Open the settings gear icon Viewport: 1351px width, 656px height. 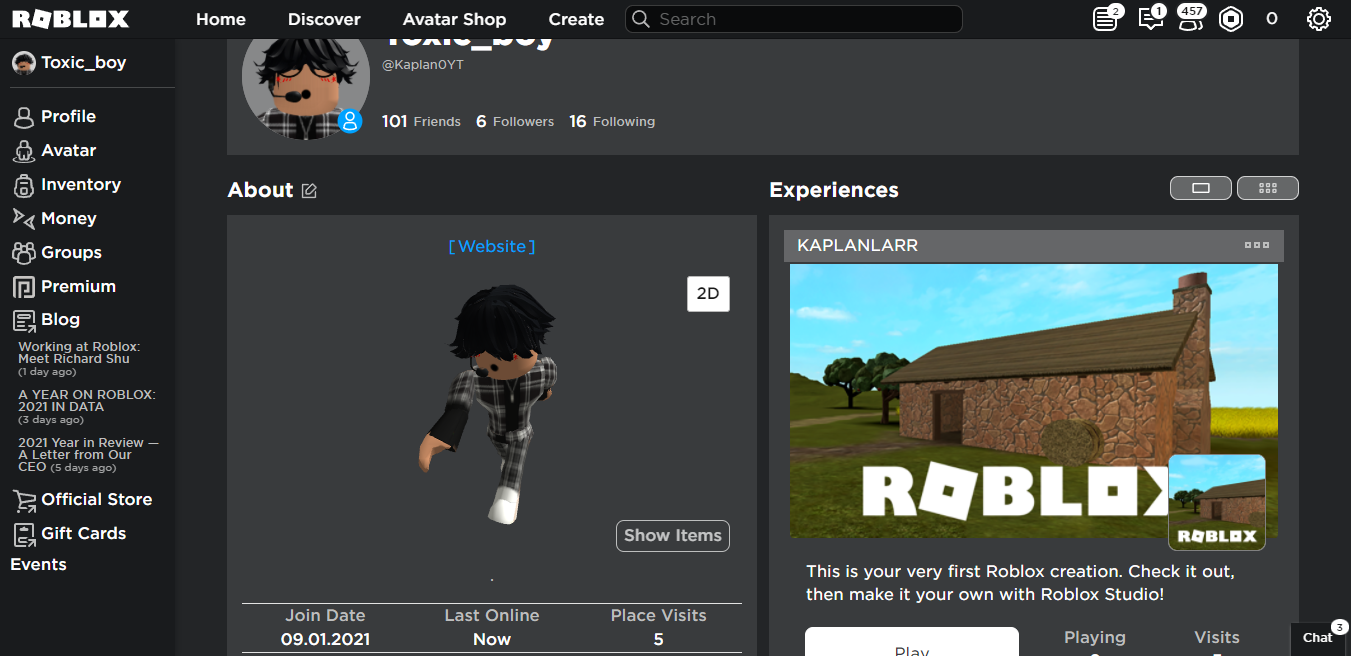[x=1319, y=19]
